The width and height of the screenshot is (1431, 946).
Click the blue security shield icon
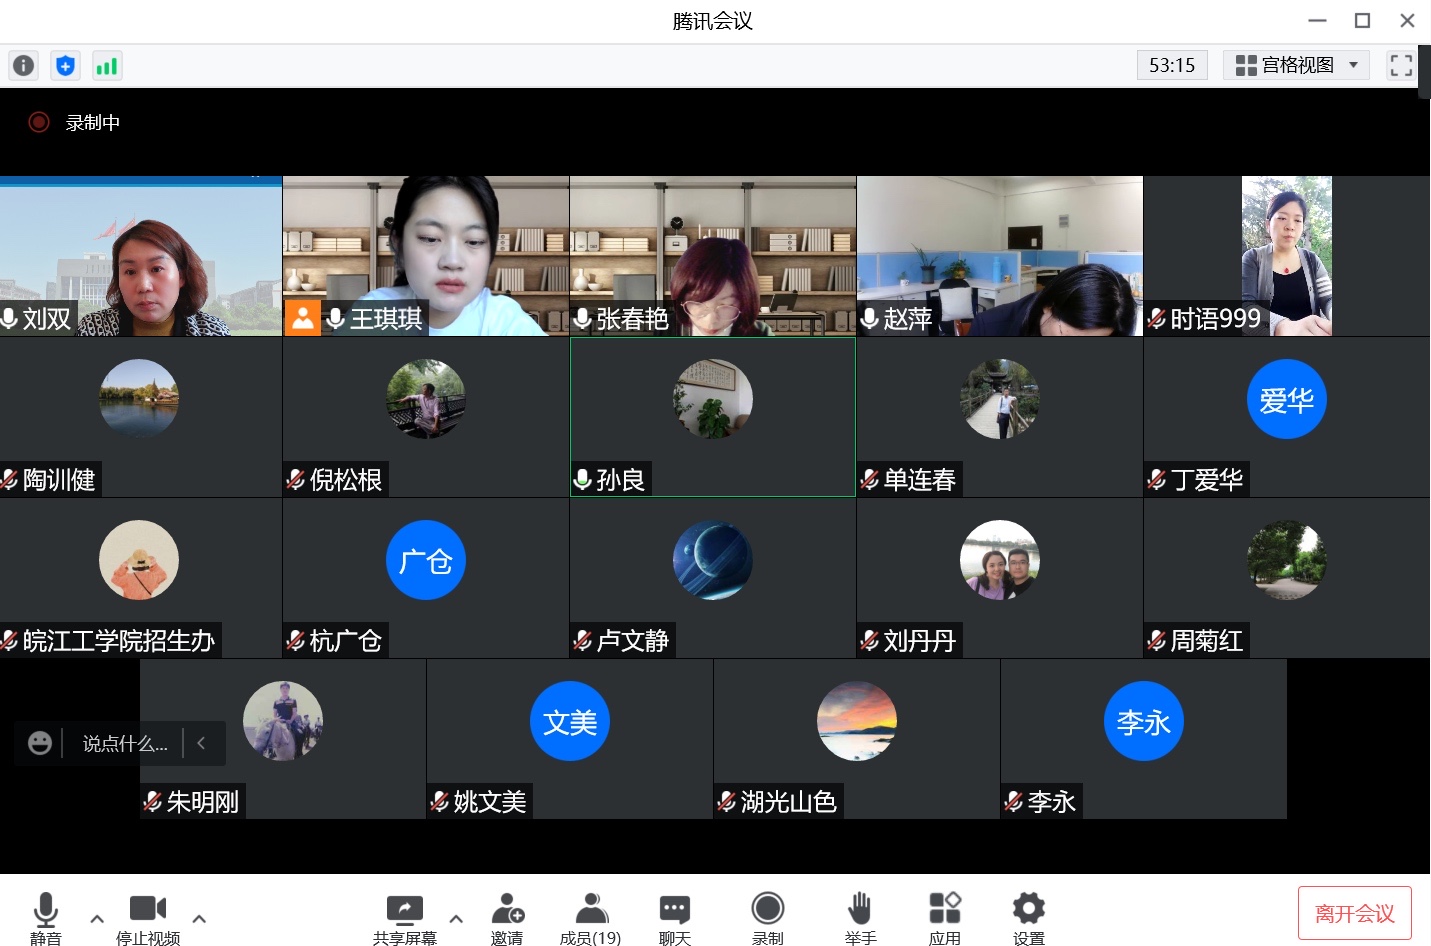(65, 66)
